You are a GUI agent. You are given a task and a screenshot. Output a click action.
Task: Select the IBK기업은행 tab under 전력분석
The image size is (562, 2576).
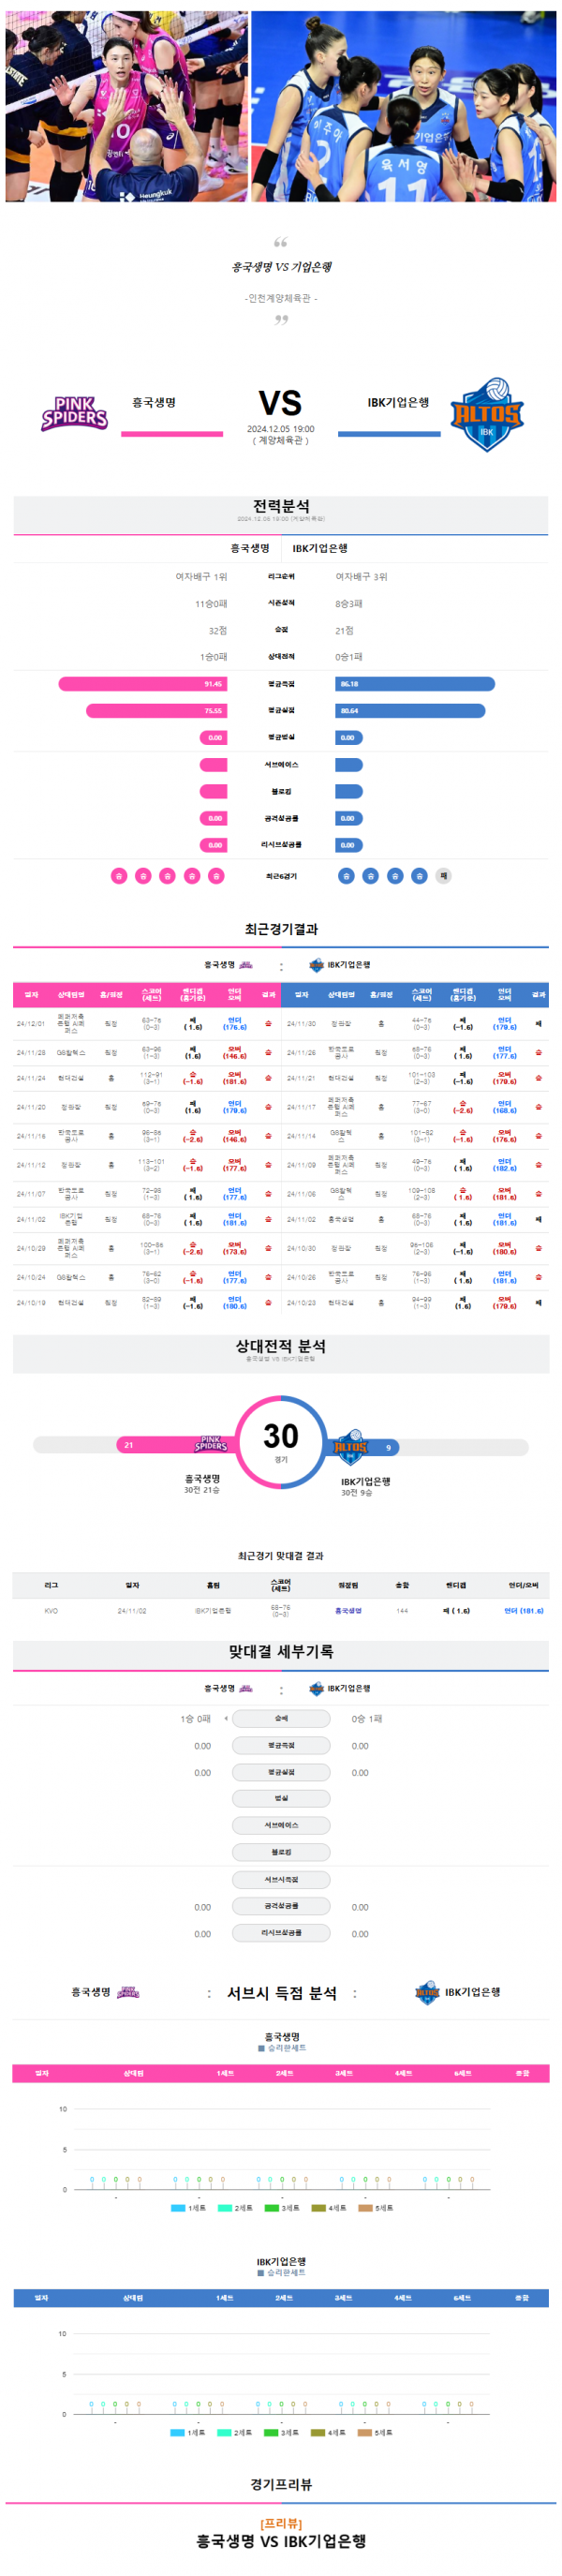click(320, 548)
